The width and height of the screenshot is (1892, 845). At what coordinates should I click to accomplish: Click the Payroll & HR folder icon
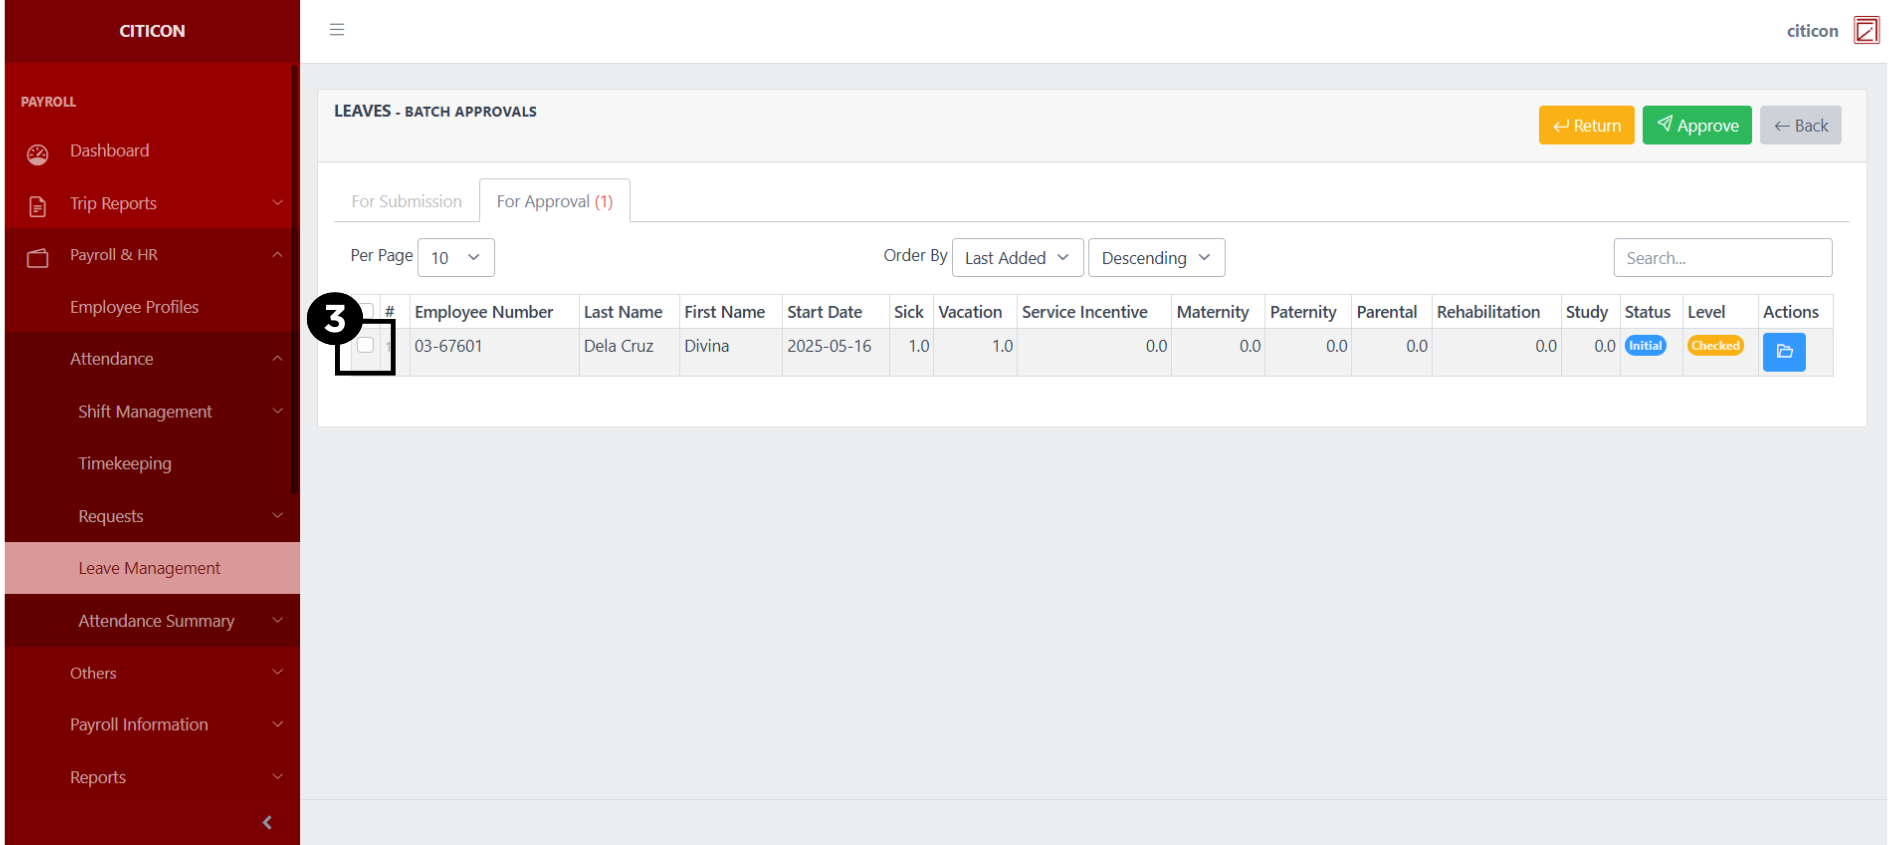point(38,258)
